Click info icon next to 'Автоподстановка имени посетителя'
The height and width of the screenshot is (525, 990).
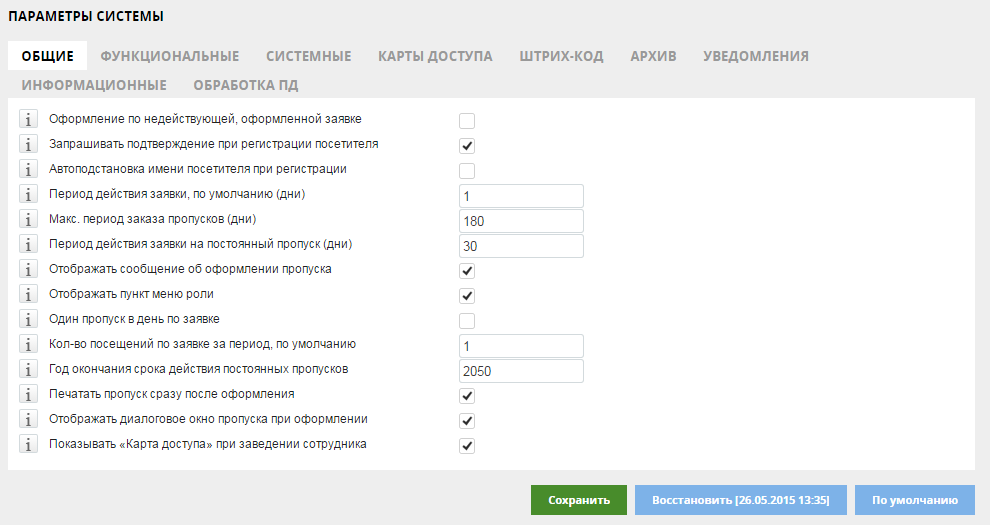point(28,169)
